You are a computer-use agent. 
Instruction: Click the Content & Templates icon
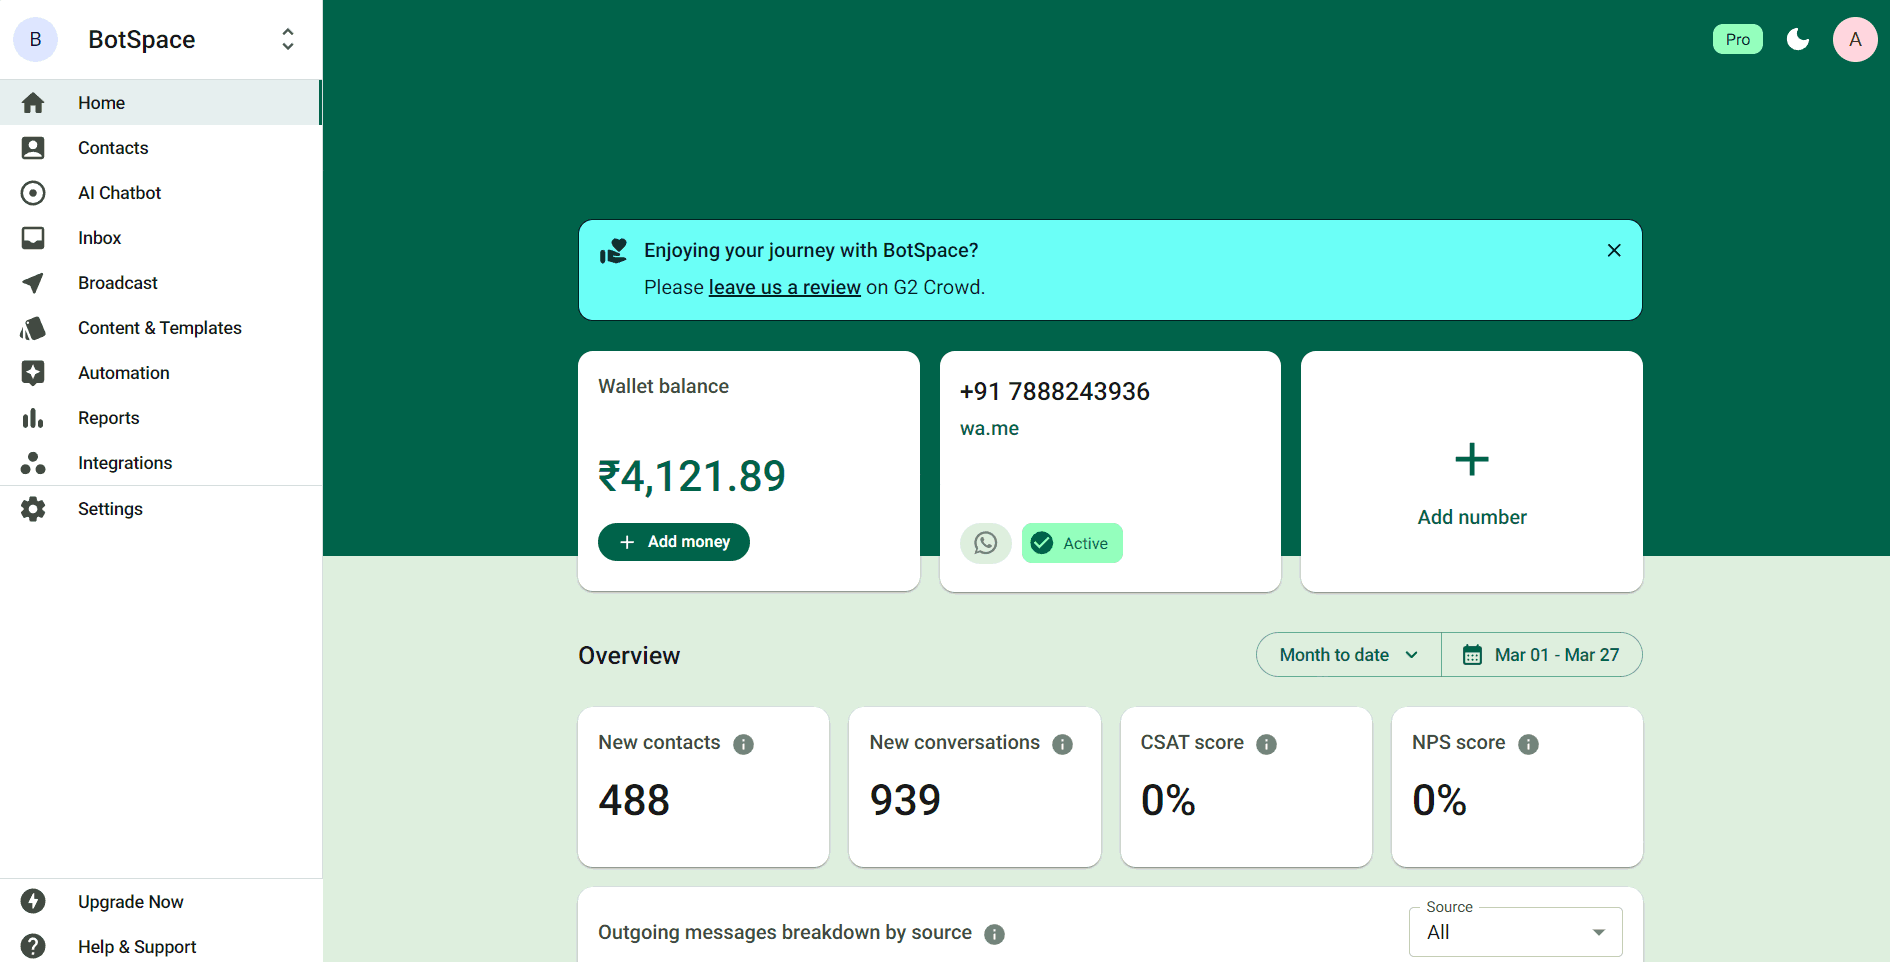(x=33, y=328)
